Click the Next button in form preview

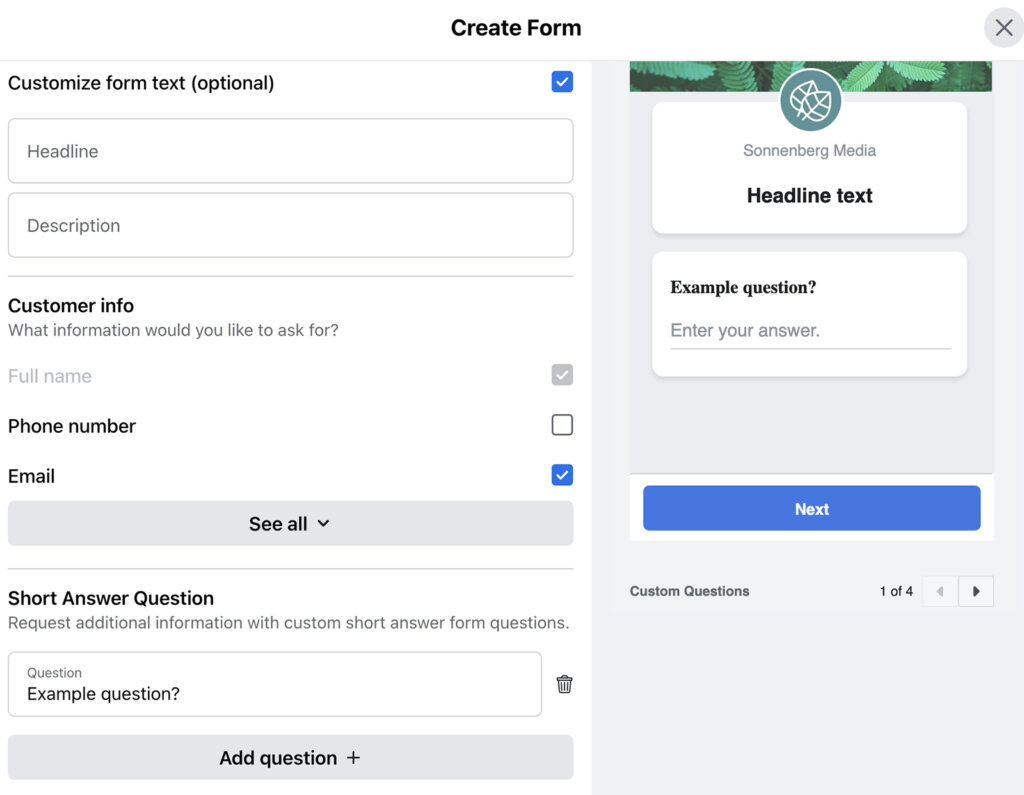coord(811,508)
